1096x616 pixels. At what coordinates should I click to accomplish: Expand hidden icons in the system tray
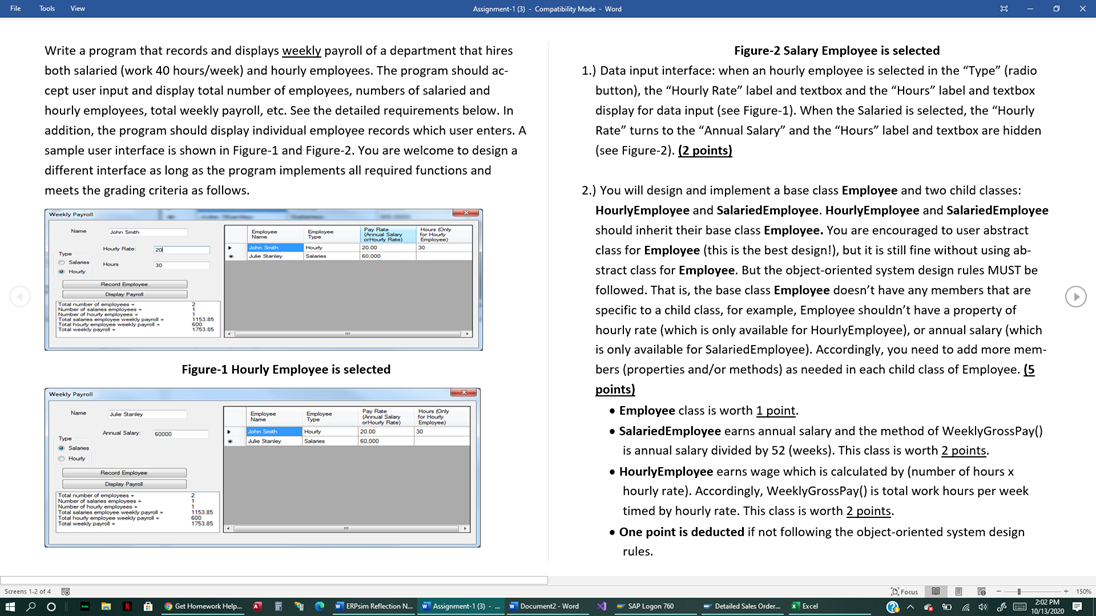[x=911, y=607]
